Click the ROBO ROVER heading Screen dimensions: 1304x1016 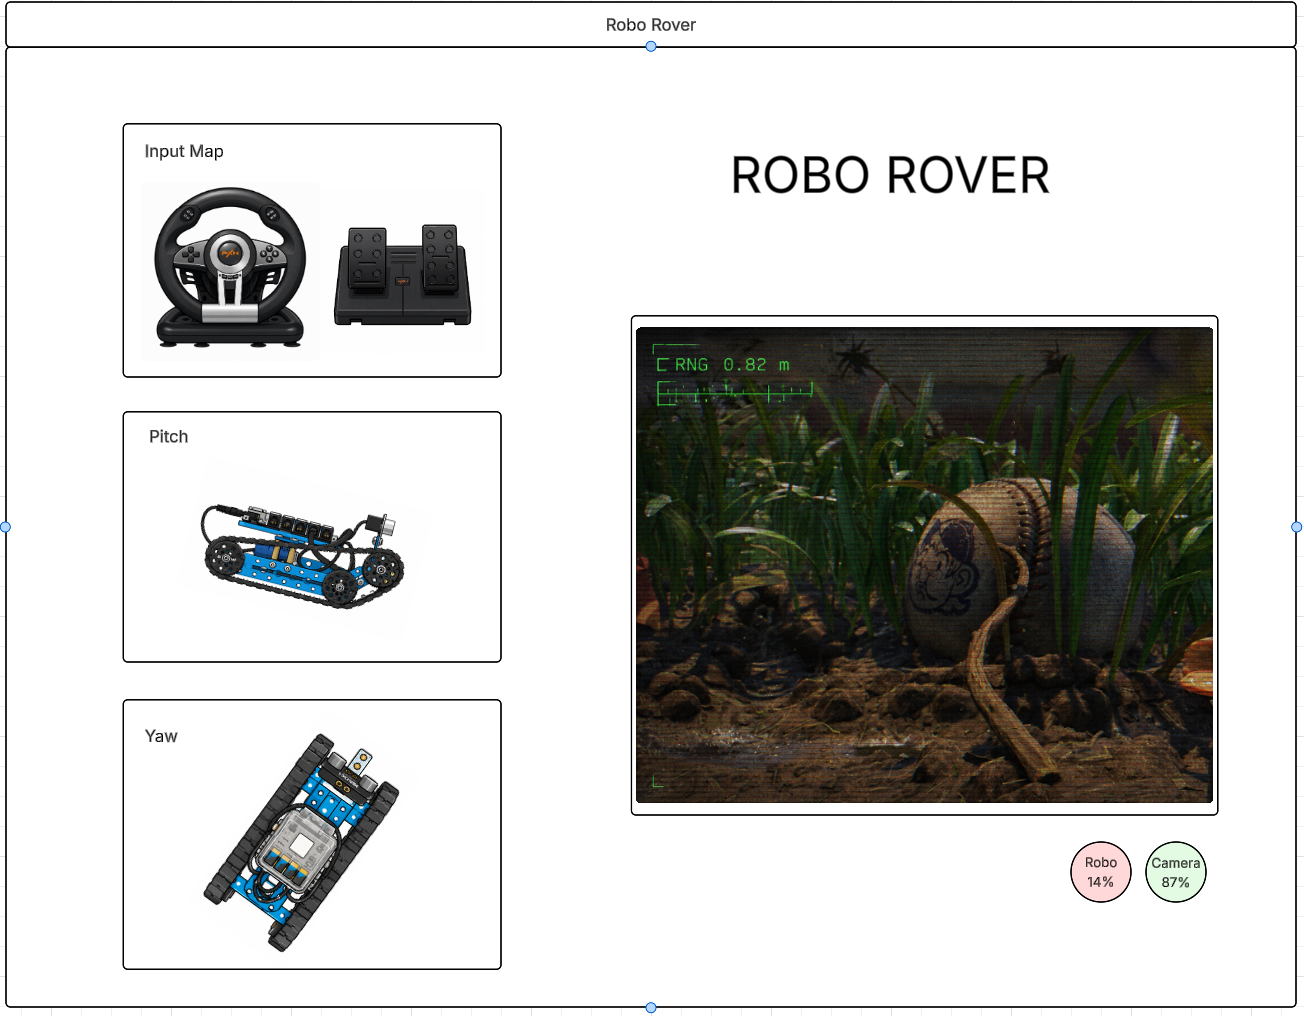click(x=890, y=176)
